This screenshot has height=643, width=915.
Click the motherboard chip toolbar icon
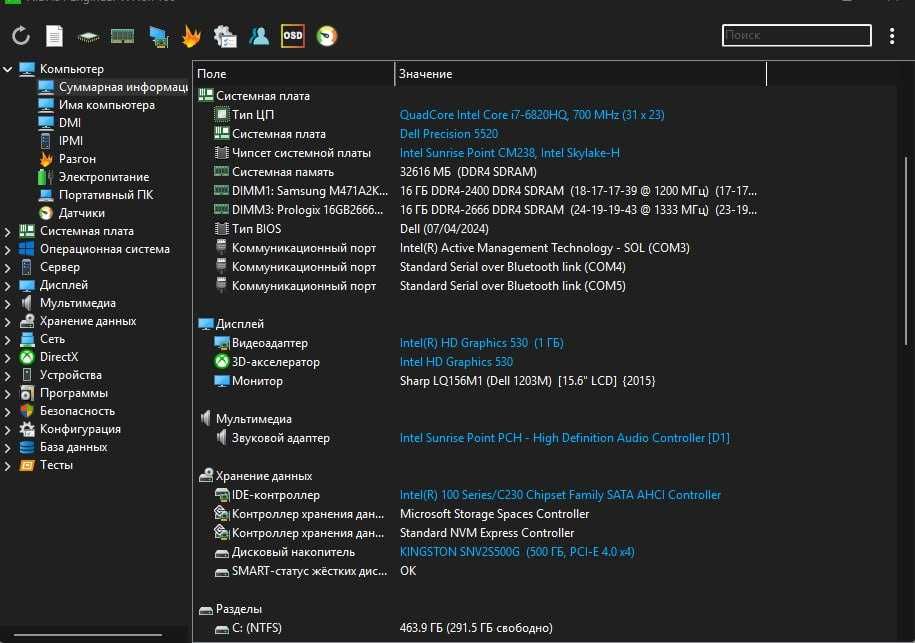[88, 37]
